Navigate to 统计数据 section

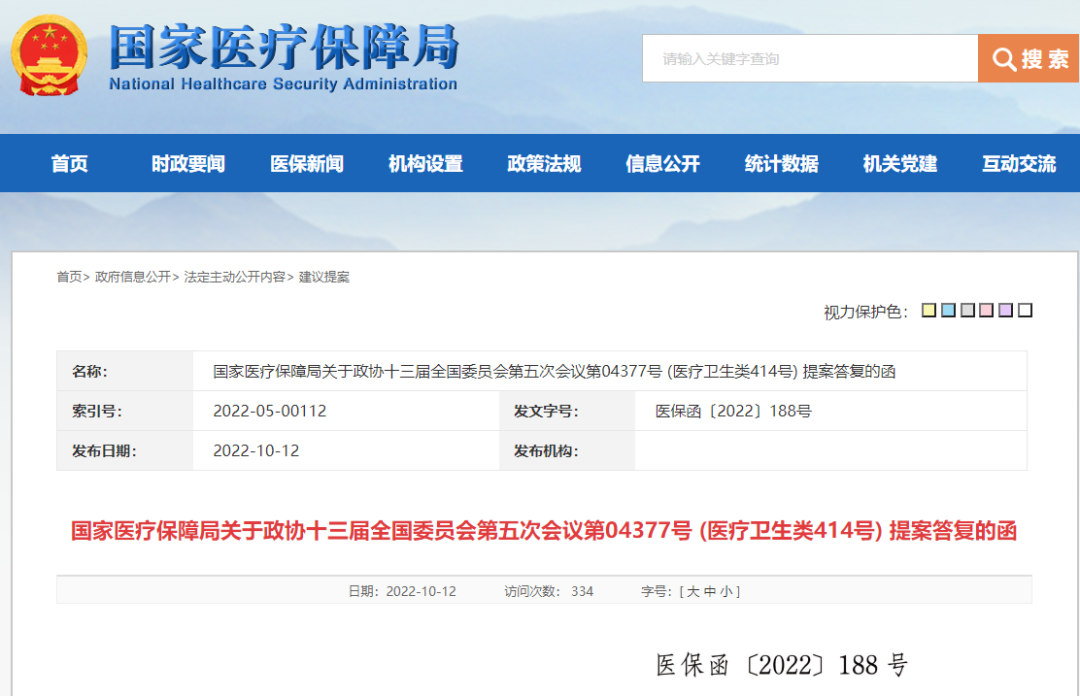(781, 164)
